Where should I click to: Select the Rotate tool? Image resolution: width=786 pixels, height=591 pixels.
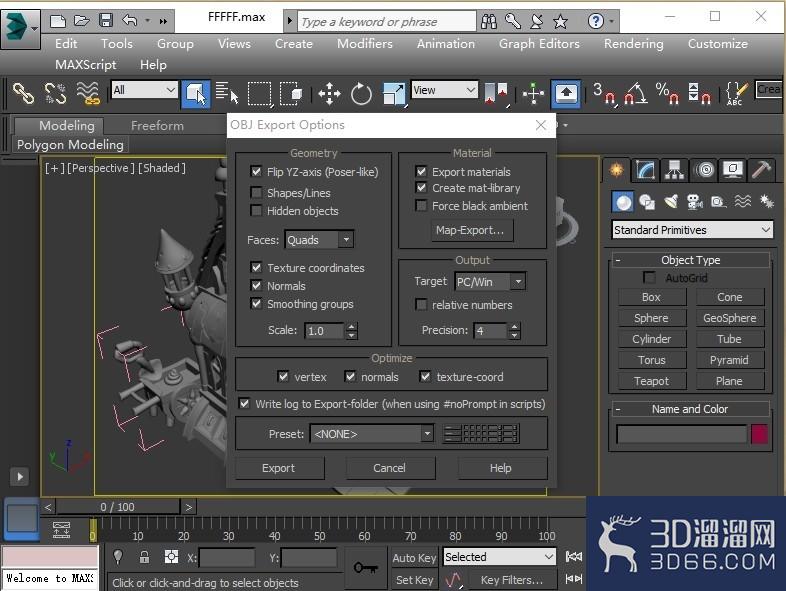tap(361, 93)
